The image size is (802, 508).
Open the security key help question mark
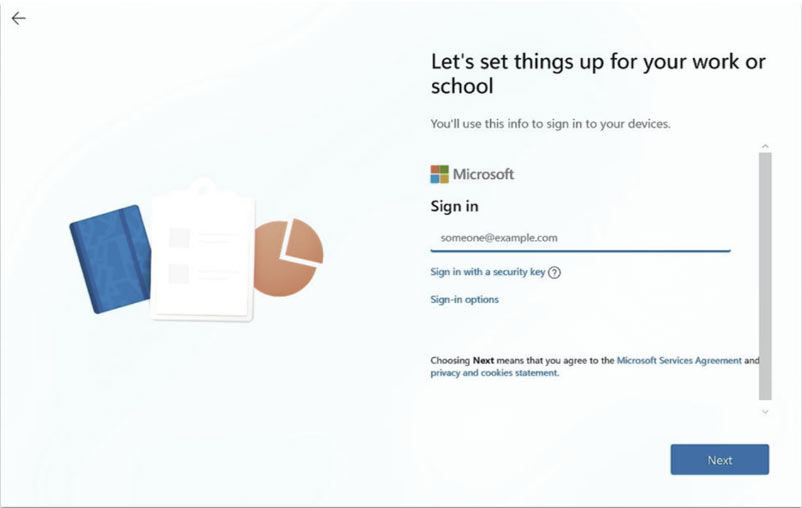click(554, 272)
